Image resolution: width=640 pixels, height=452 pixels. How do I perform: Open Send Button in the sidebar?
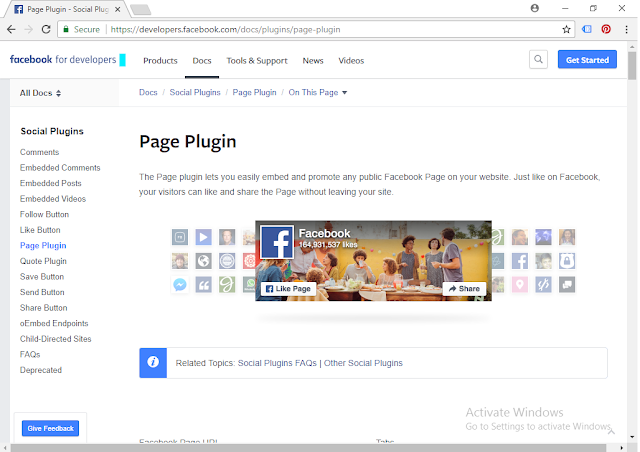[x=42, y=292]
